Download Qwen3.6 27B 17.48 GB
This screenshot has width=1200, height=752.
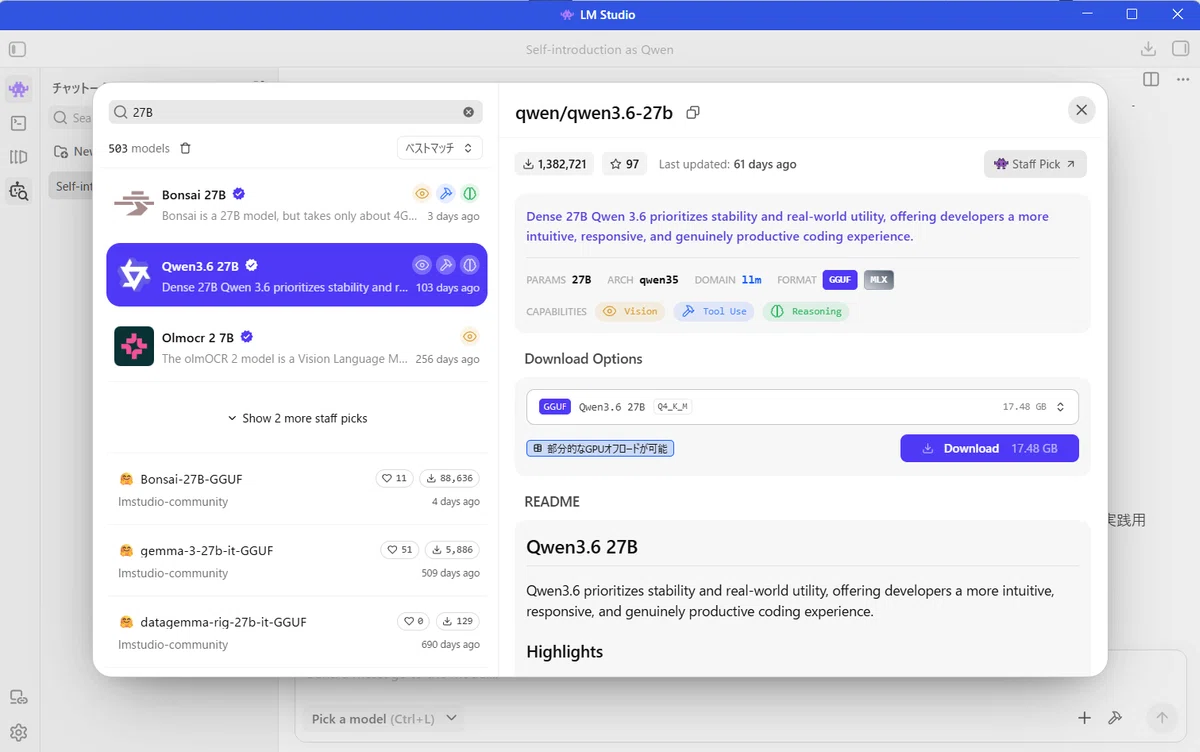click(989, 448)
